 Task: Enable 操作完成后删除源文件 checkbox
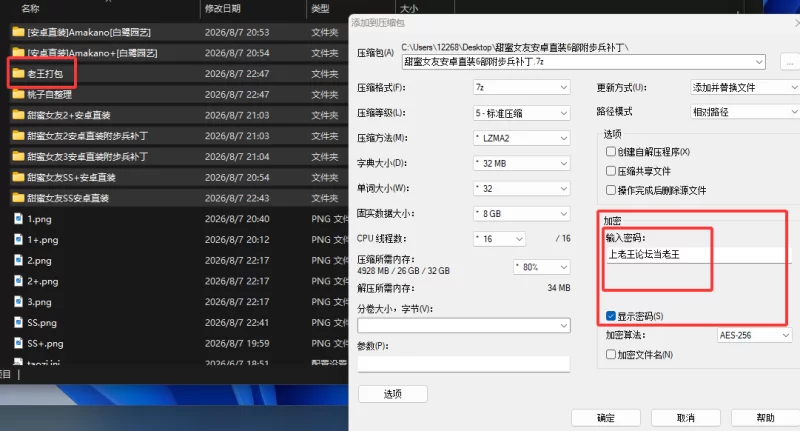(611, 190)
